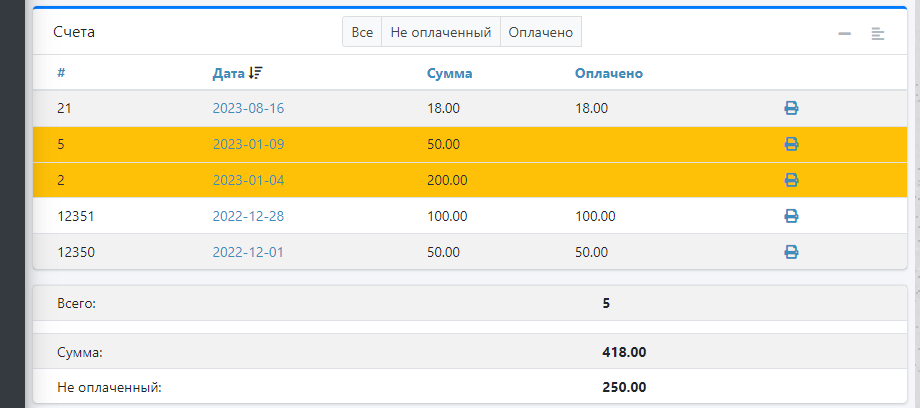Open invoice dated 2023-08-16

(248, 108)
